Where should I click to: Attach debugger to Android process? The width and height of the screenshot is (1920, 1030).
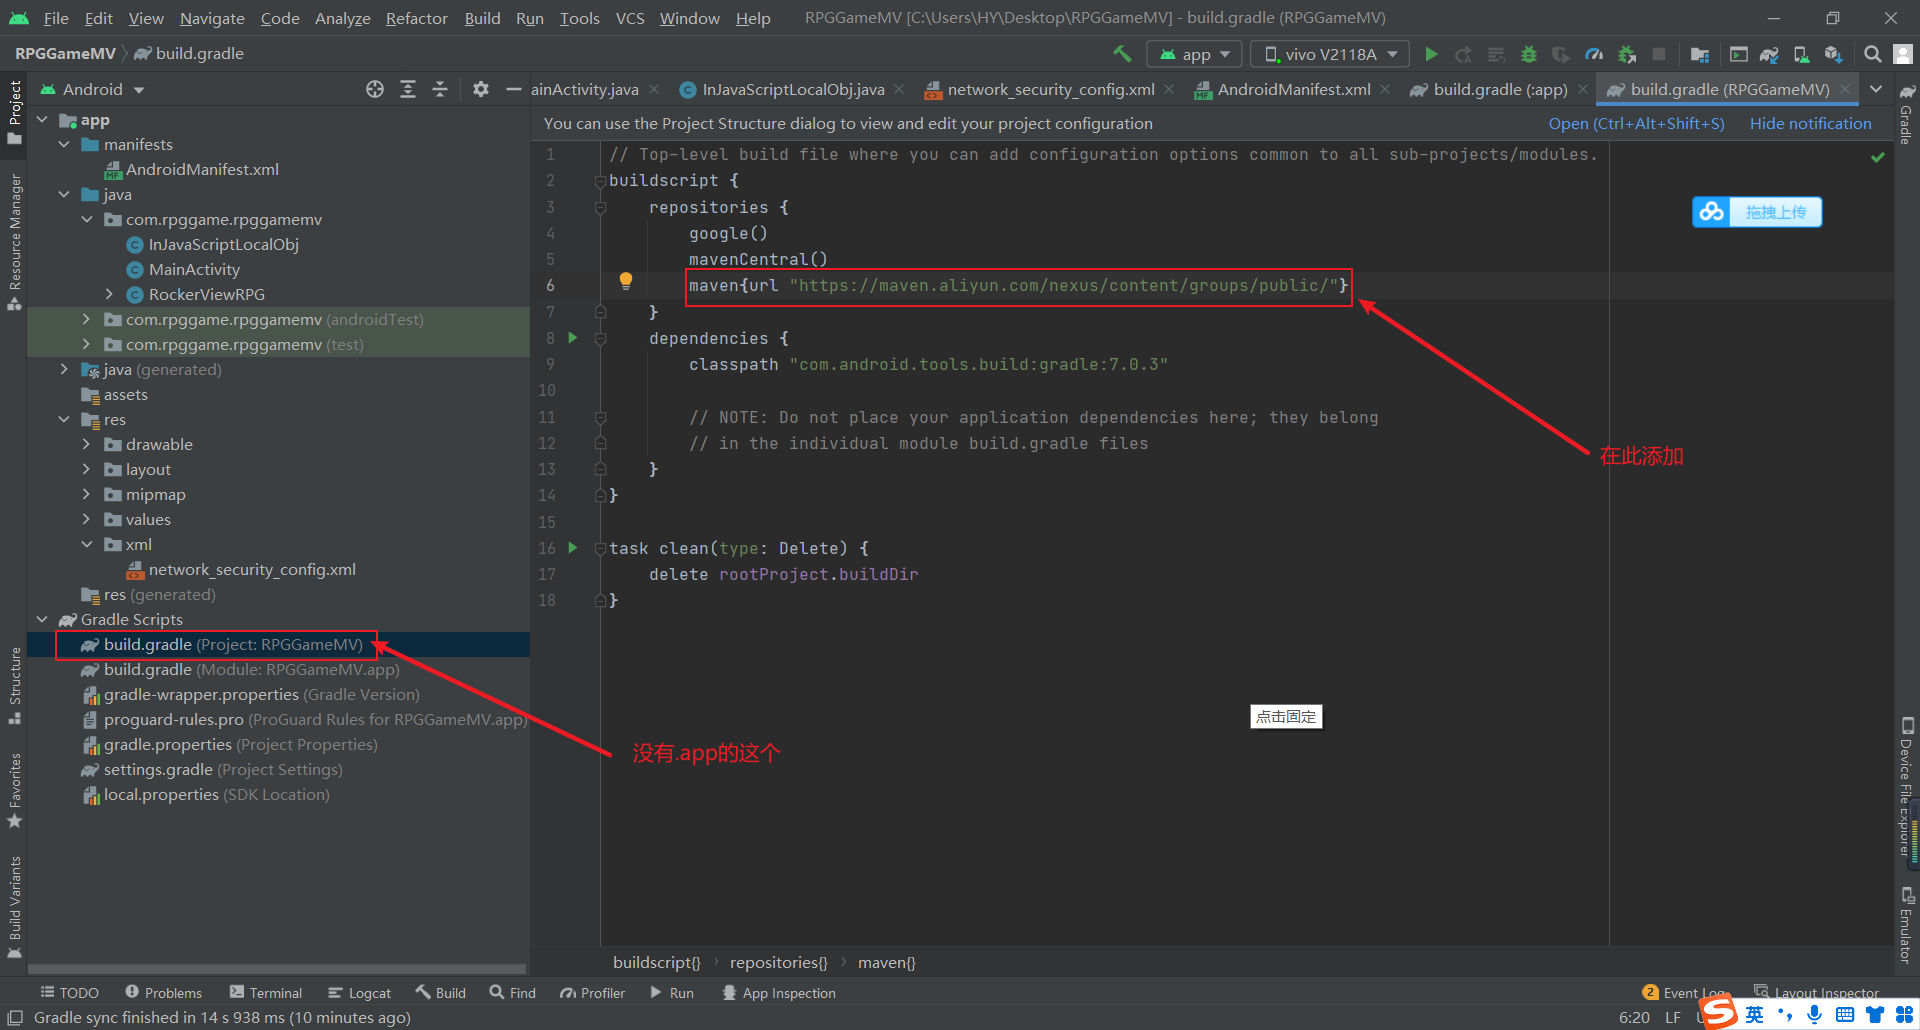click(1627, 54)
